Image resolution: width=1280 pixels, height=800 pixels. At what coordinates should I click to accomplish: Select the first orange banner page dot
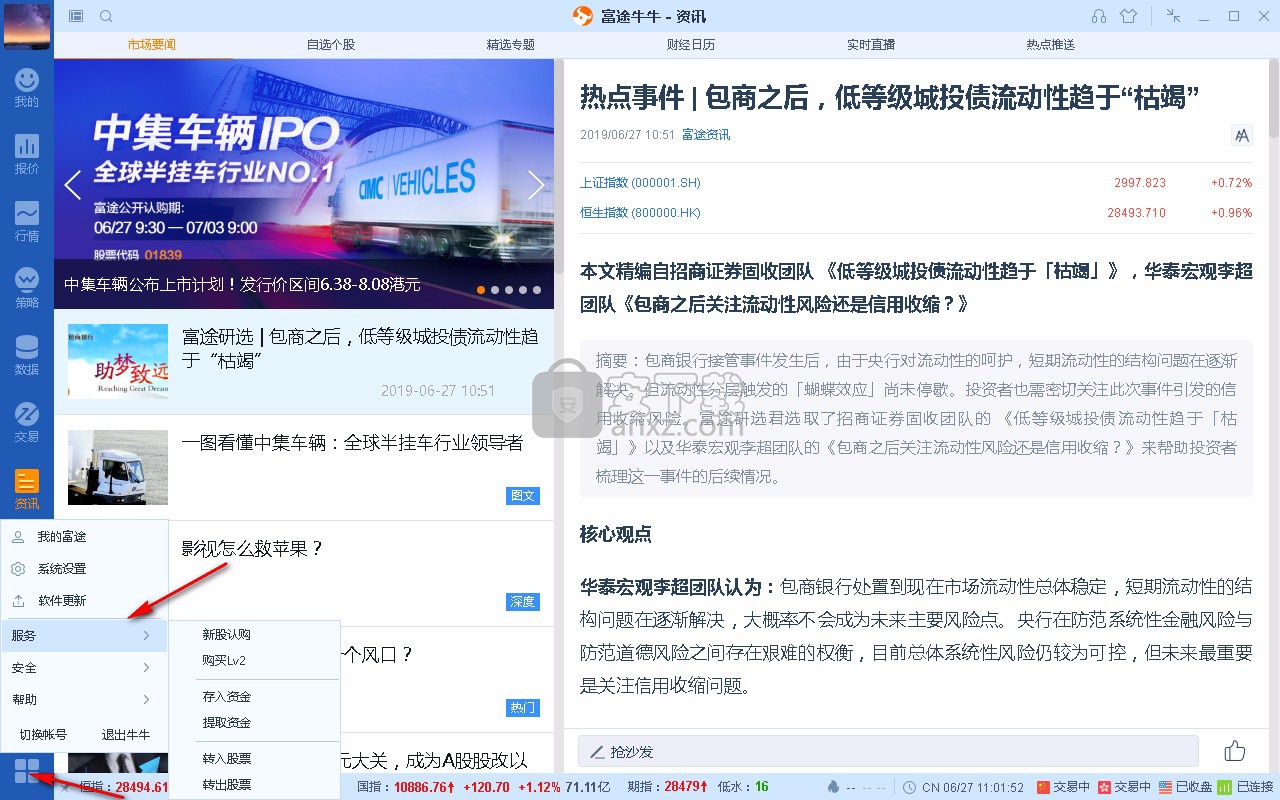point(481,290)
